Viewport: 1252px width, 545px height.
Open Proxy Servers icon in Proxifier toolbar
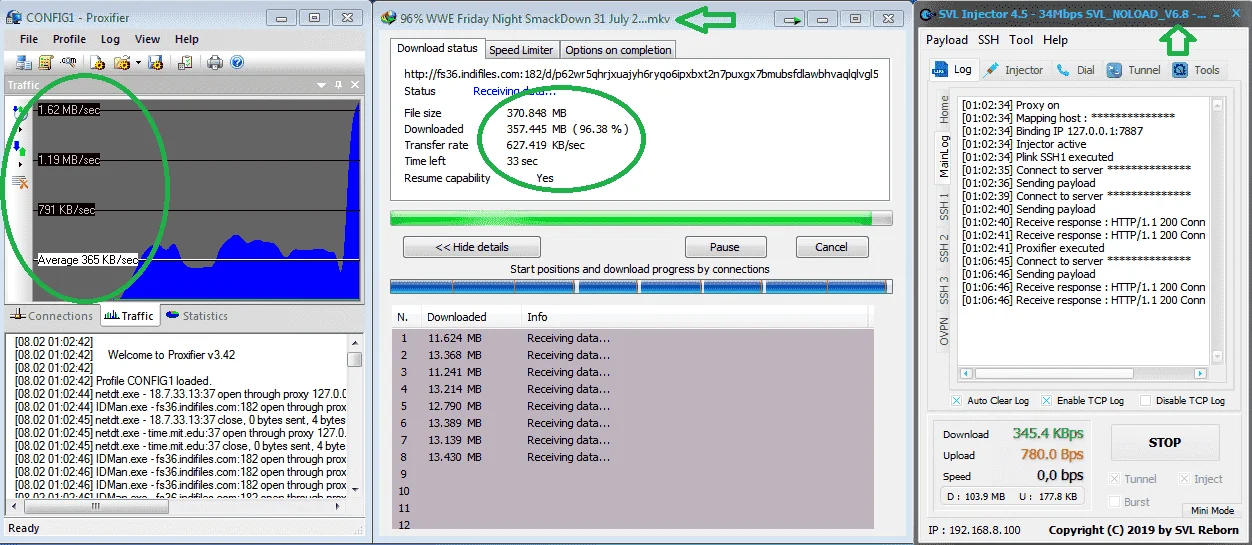23,62
